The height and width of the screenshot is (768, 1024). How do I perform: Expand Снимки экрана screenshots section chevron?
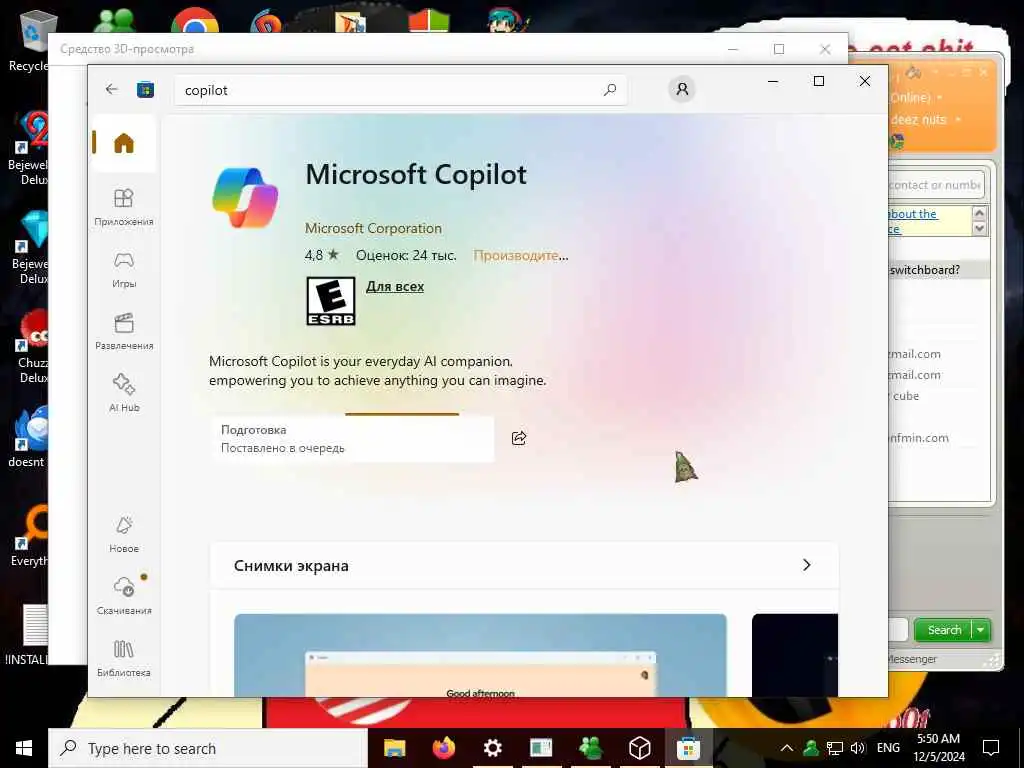pyautogui.click(x=807, y=565)
